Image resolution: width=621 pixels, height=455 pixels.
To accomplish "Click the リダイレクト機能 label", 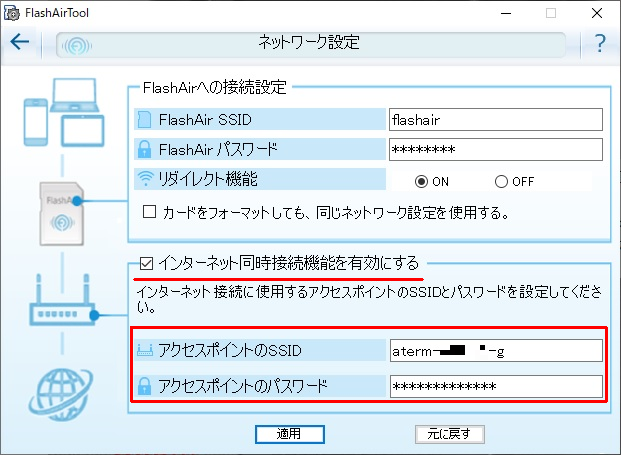I will tap(208, 179).
